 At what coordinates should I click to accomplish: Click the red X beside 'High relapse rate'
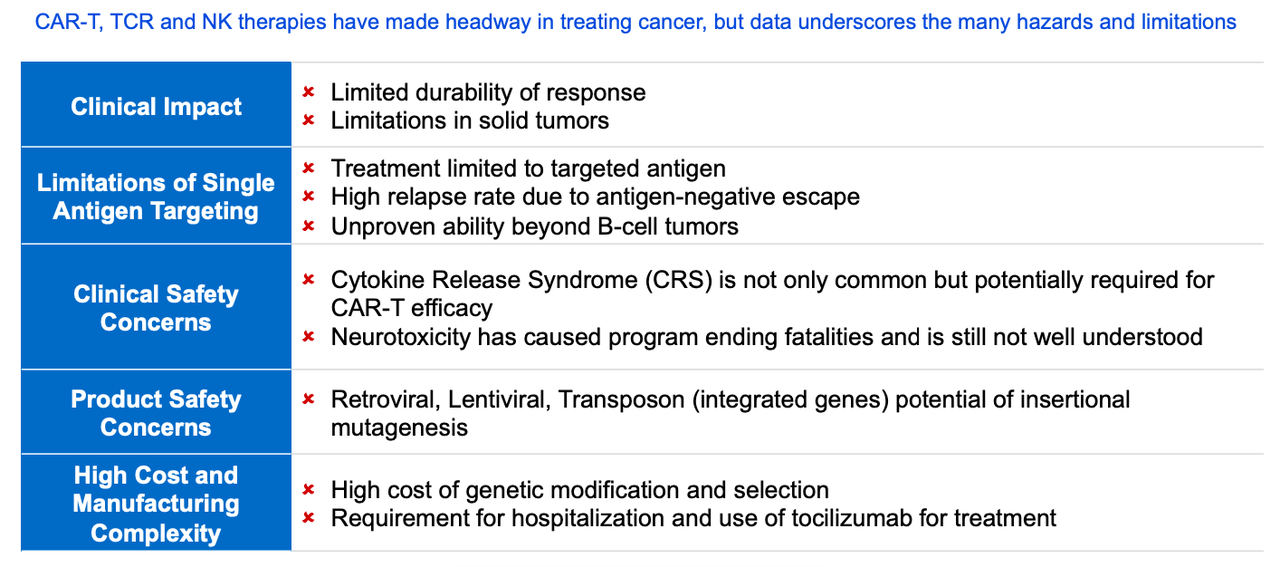coord(309,197)
